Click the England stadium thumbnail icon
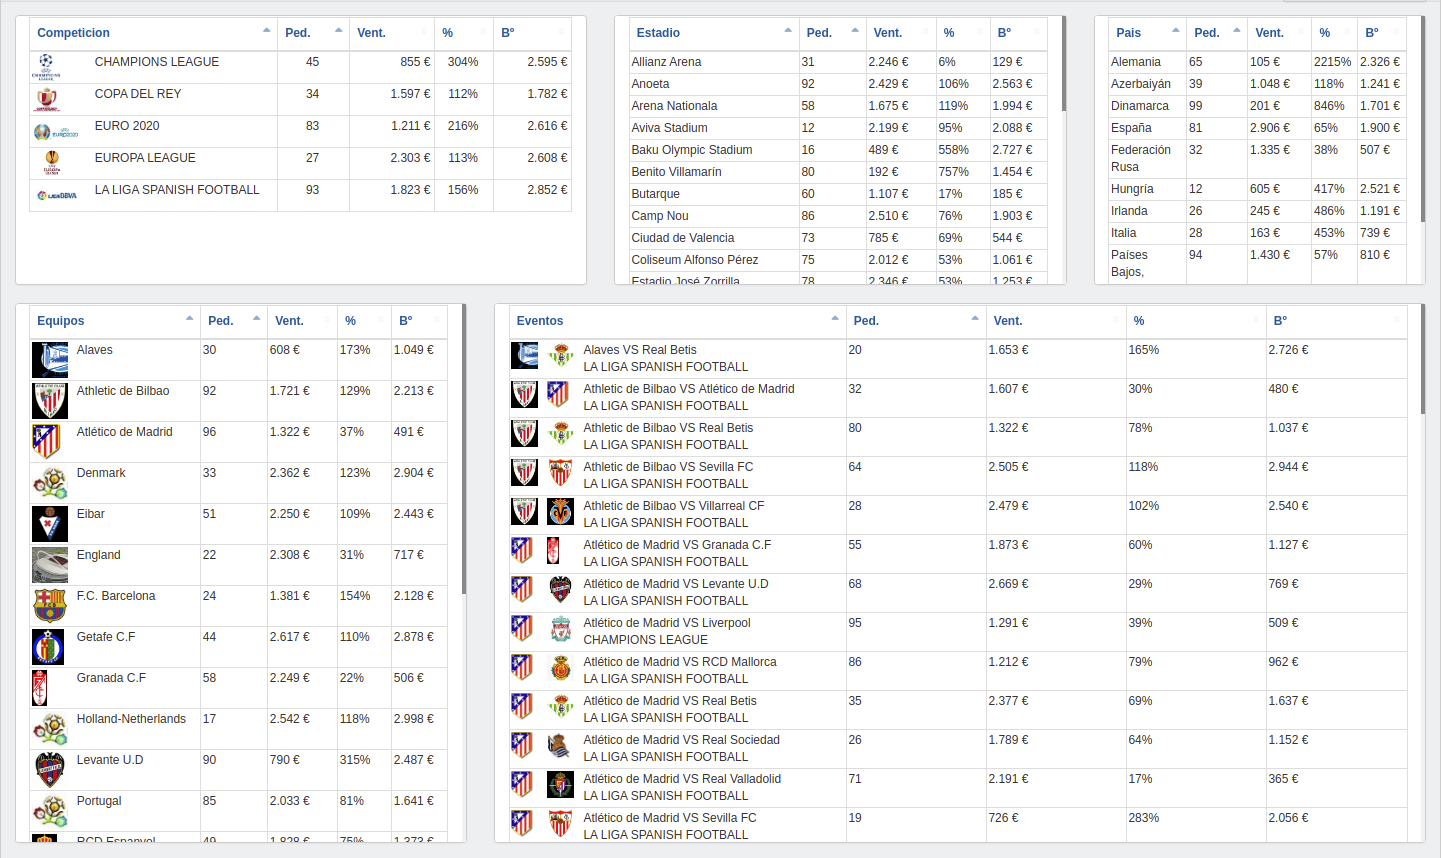 50,565
